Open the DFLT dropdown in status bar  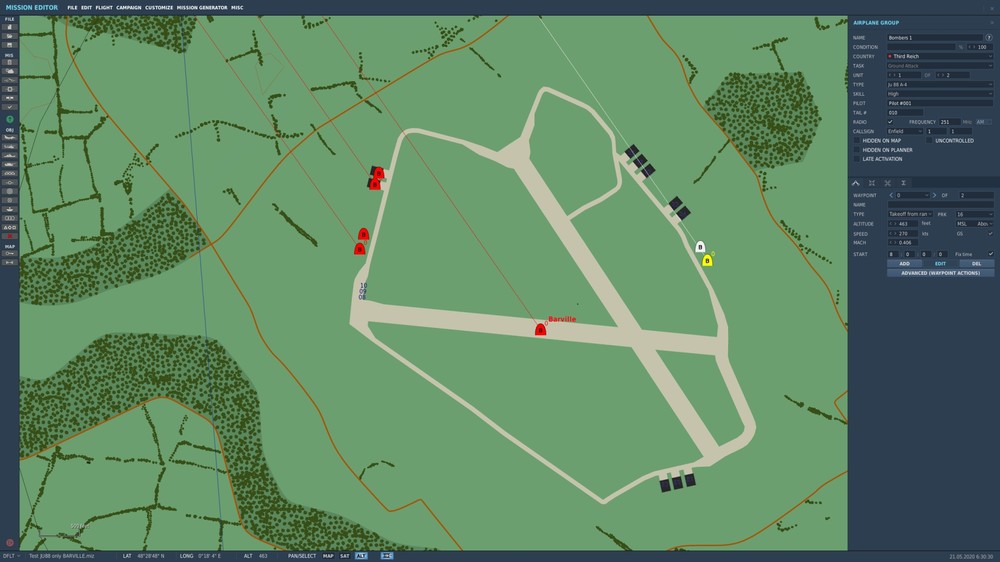point(11,556)
